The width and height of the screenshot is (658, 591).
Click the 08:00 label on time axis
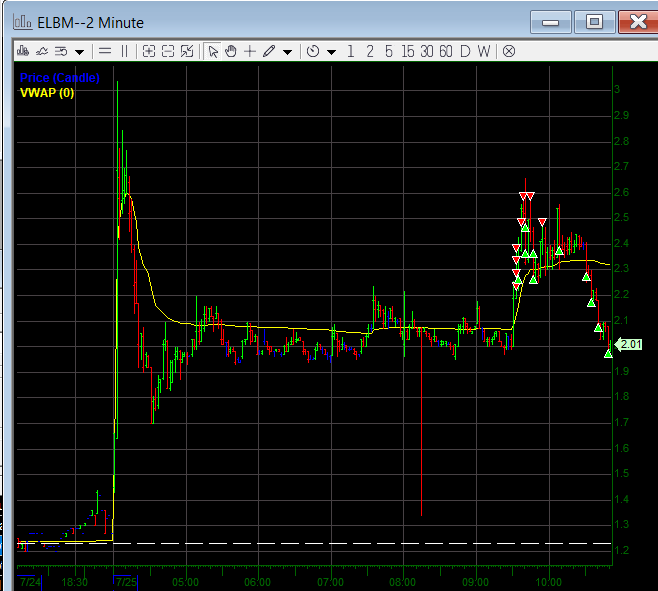tap(402, 582)
